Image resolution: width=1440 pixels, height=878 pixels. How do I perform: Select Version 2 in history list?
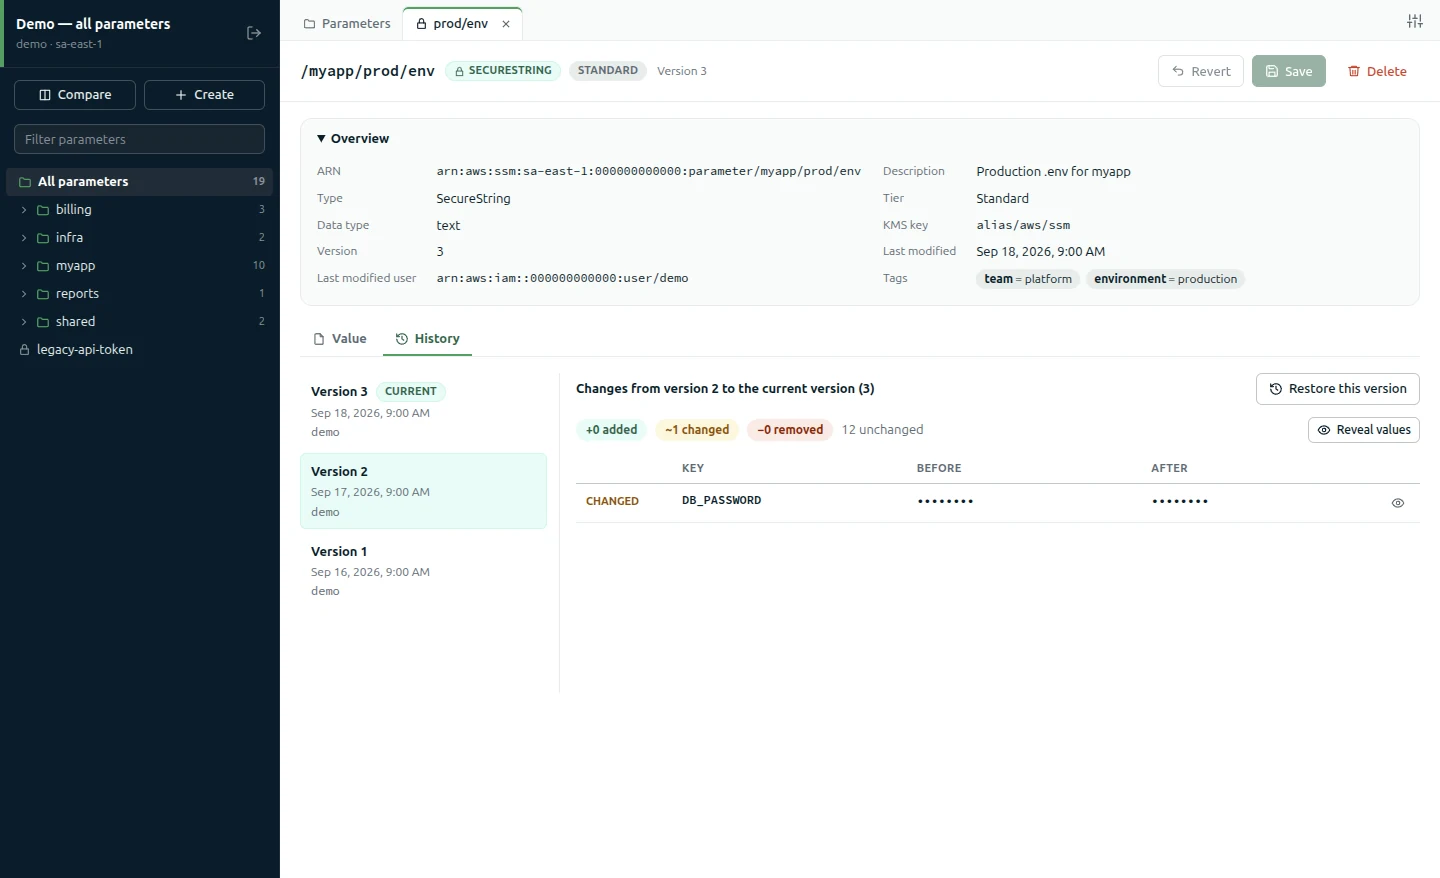pos(423,491)
